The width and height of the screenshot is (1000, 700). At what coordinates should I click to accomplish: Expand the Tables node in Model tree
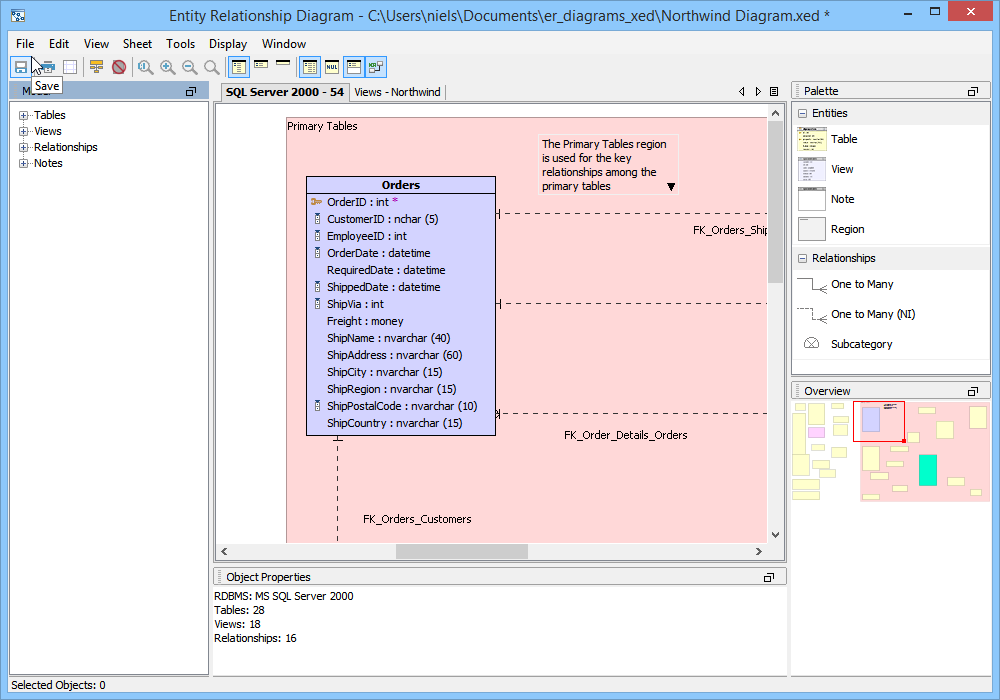[x=23, y=116]
